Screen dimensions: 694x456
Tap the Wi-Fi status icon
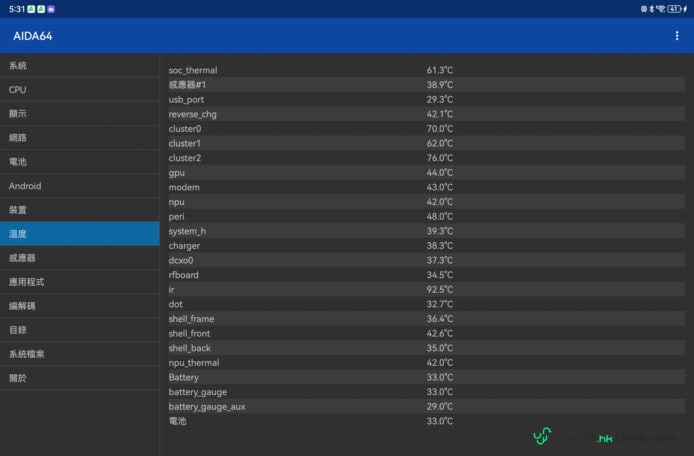click(x=660, y=8)
